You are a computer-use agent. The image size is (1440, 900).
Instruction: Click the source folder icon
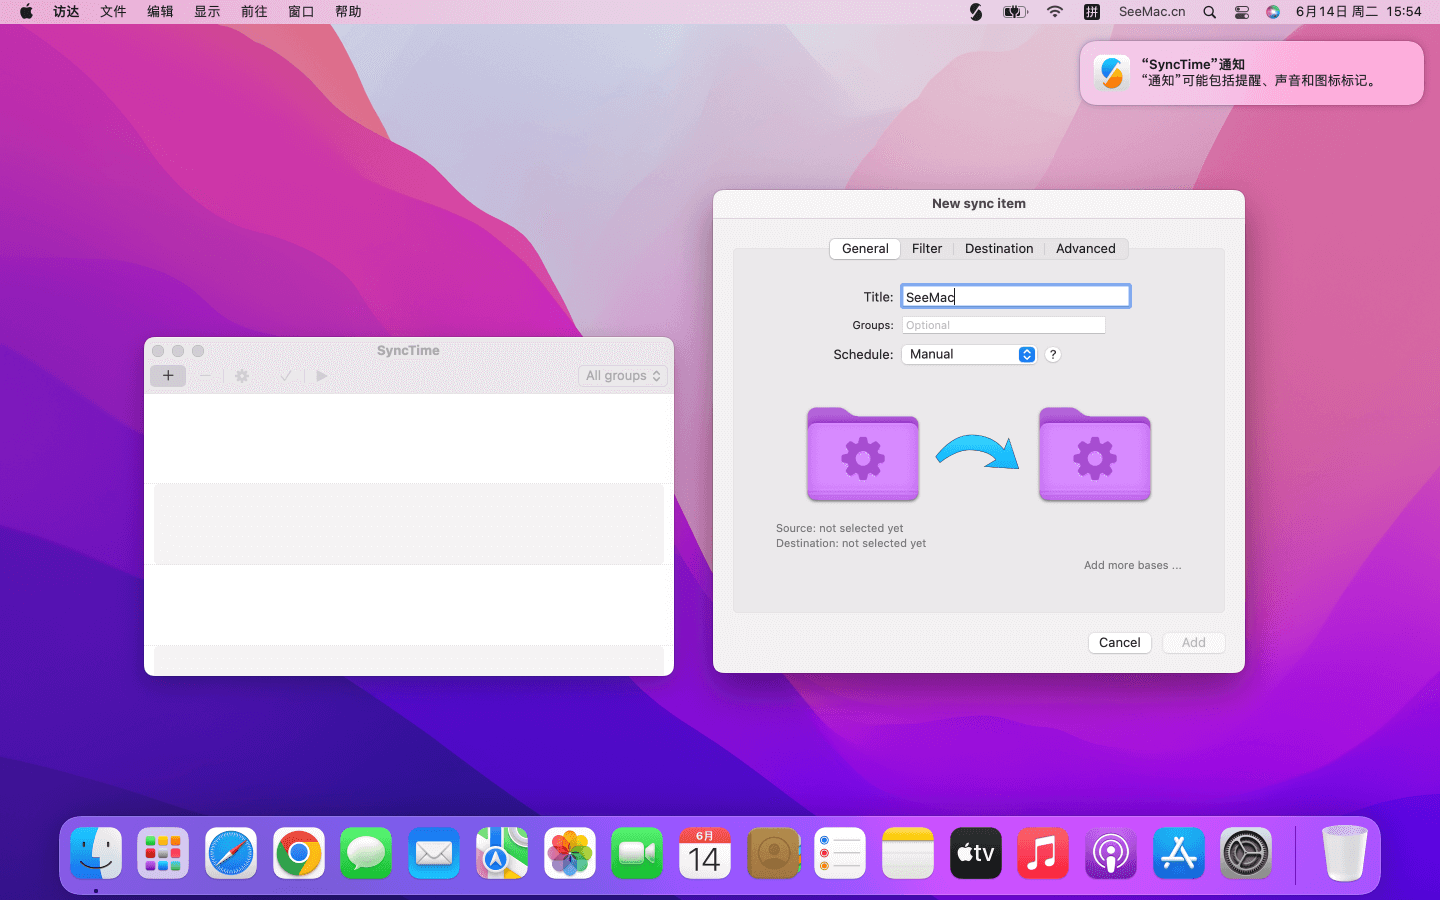862,455
